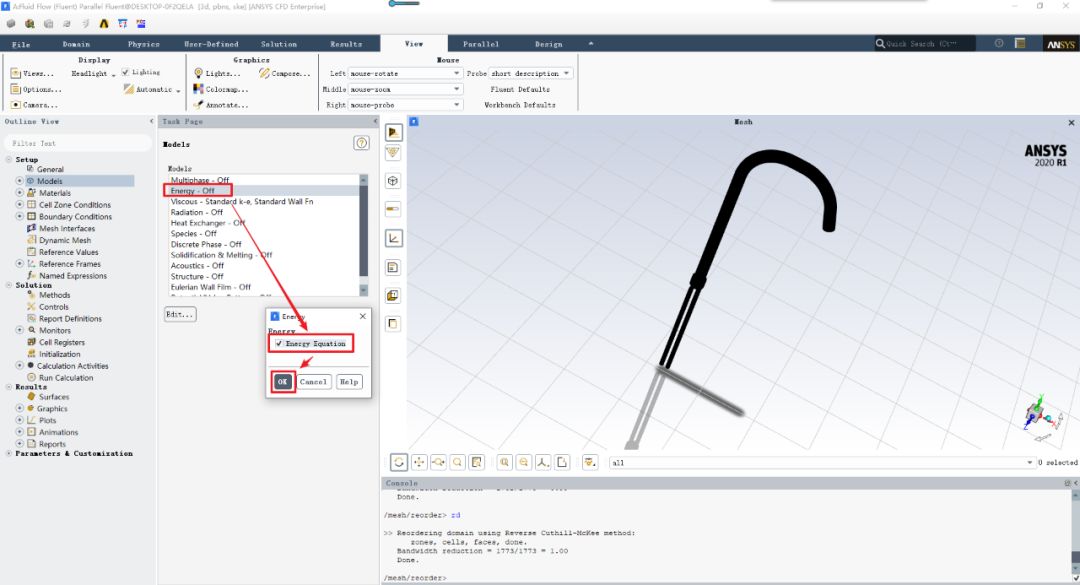Image resolution: width=1080 pixels, height=585 pixels.
Task: Click Fluent Defaults
Action: pos(520,90)
